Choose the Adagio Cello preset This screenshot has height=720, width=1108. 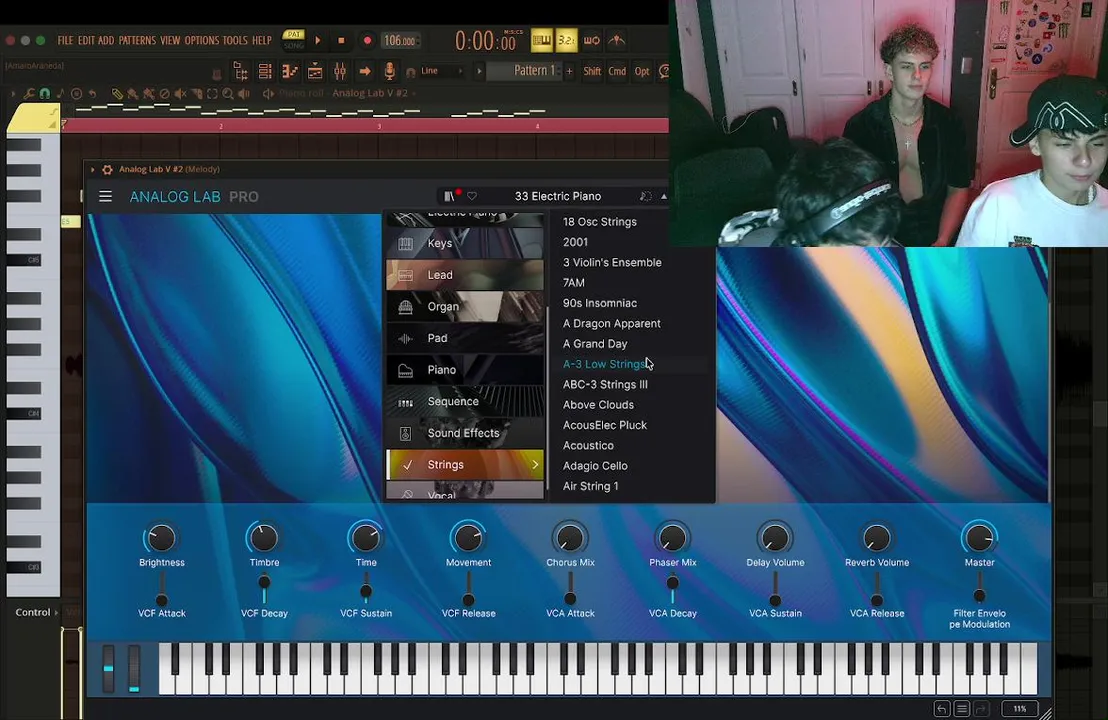tap(595, 466)
